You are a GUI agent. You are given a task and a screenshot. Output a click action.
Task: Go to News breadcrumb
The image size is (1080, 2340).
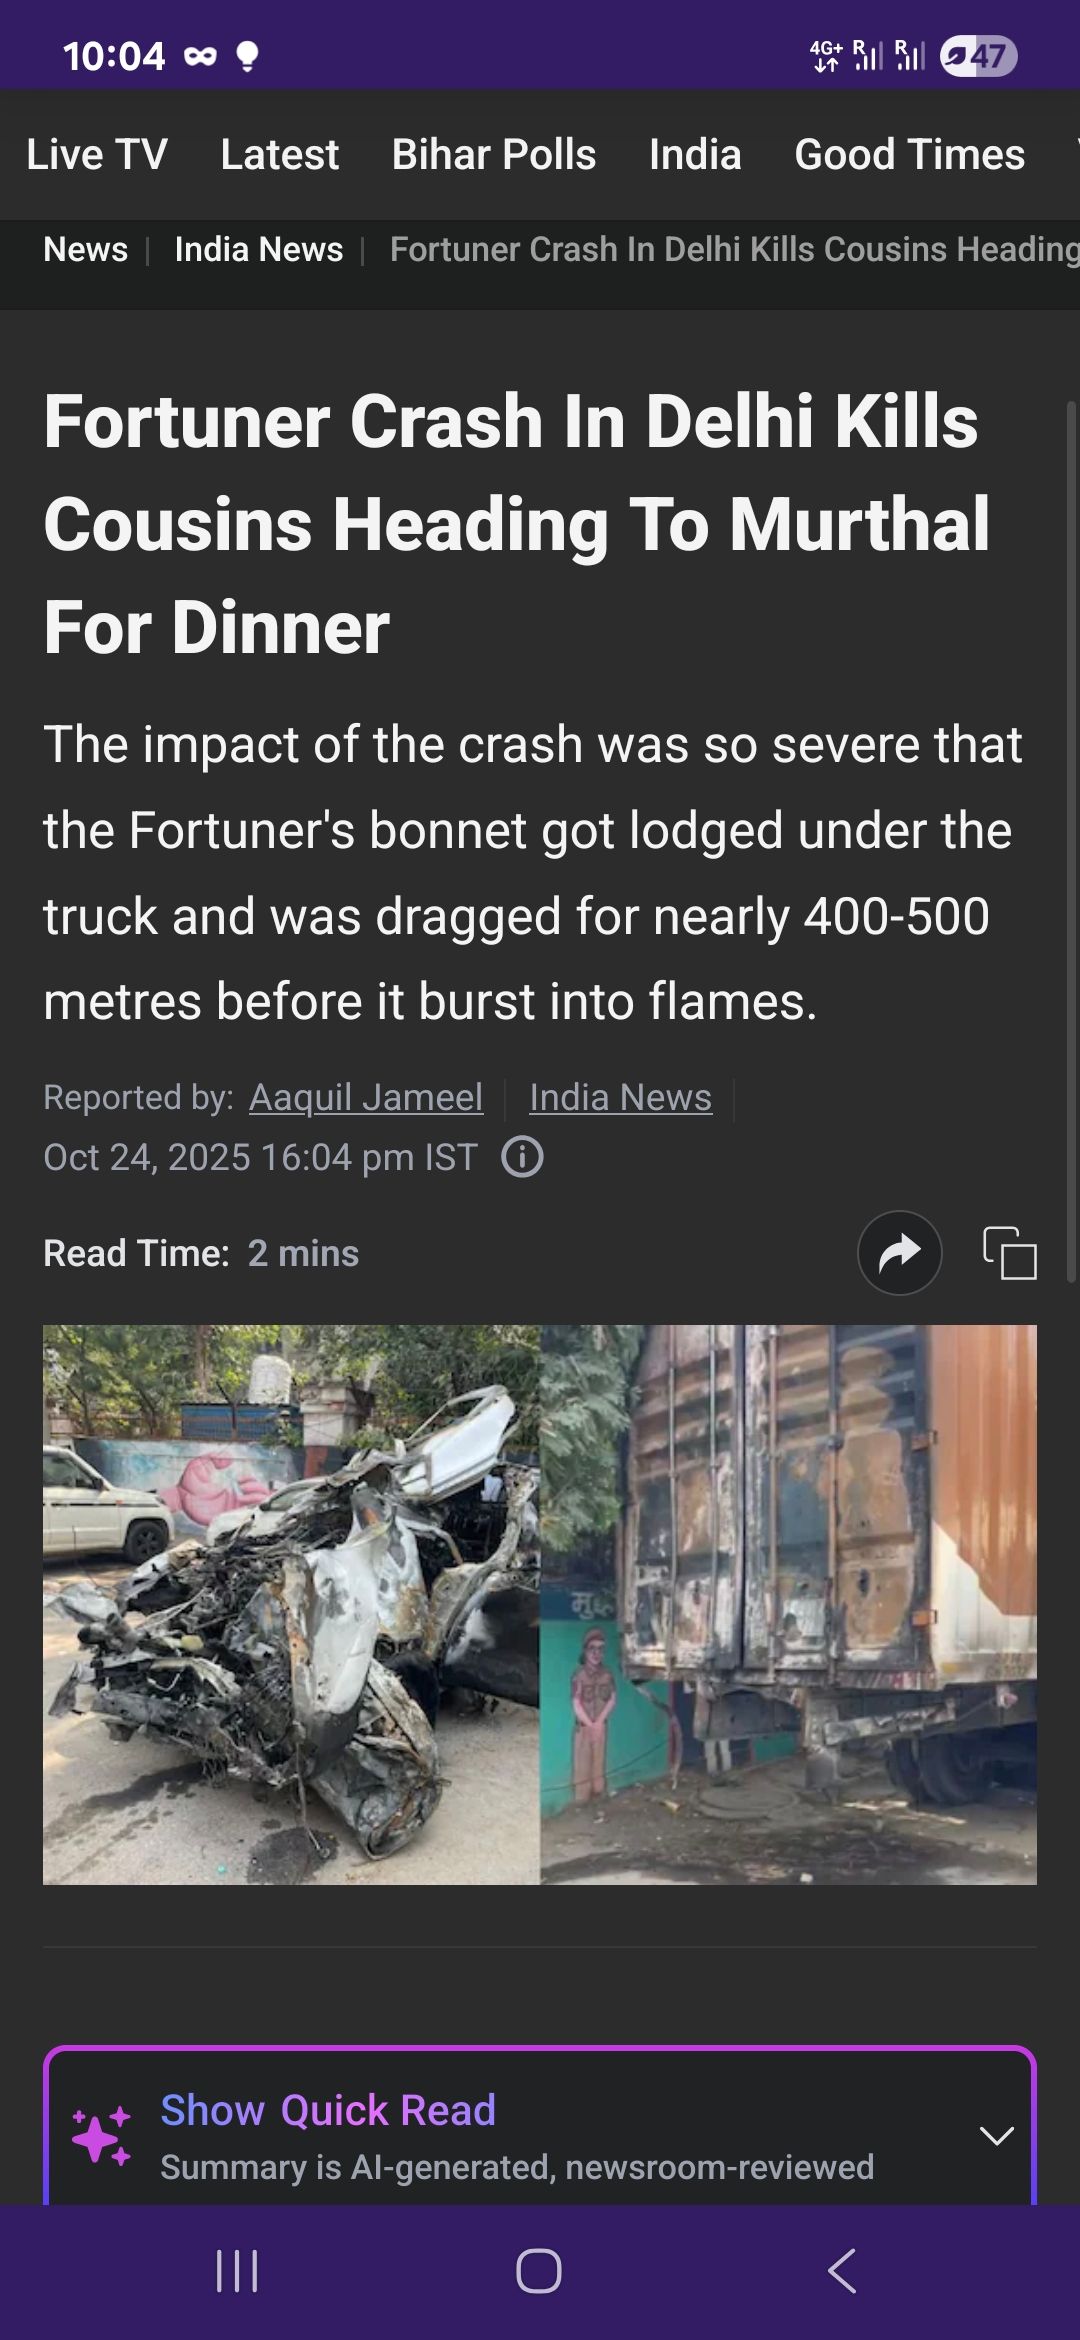[x=86, y=249]
